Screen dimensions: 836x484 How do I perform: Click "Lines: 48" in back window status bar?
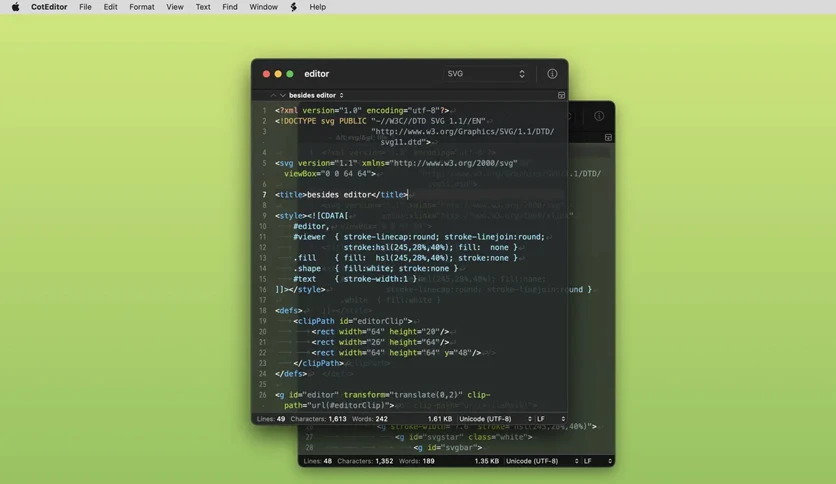(318, 461)
